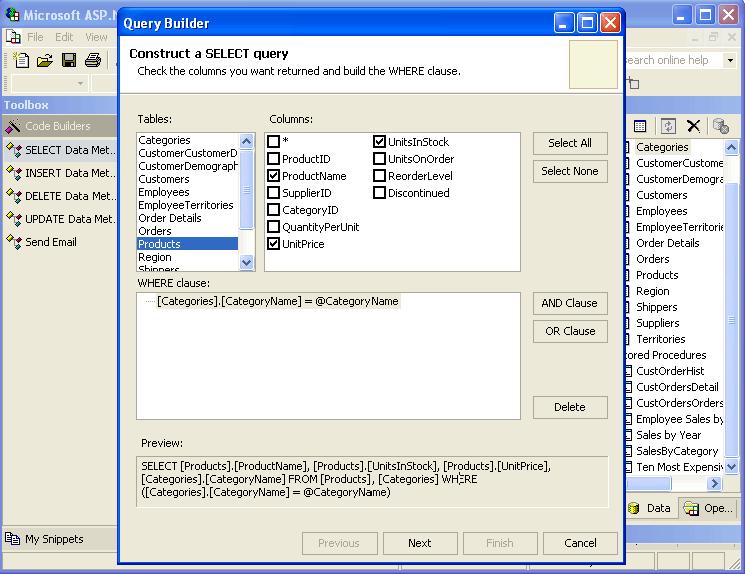Click the INSERT Data Method builder icon
The height and width of the screenshot is (574, 745).
14,172
